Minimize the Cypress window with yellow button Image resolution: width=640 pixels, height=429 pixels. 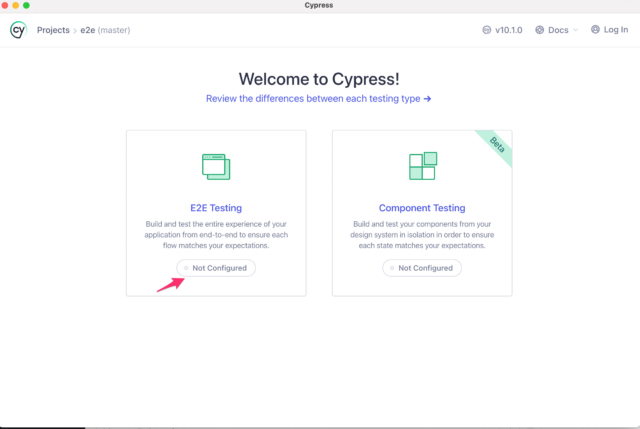(x=16, y=5)
